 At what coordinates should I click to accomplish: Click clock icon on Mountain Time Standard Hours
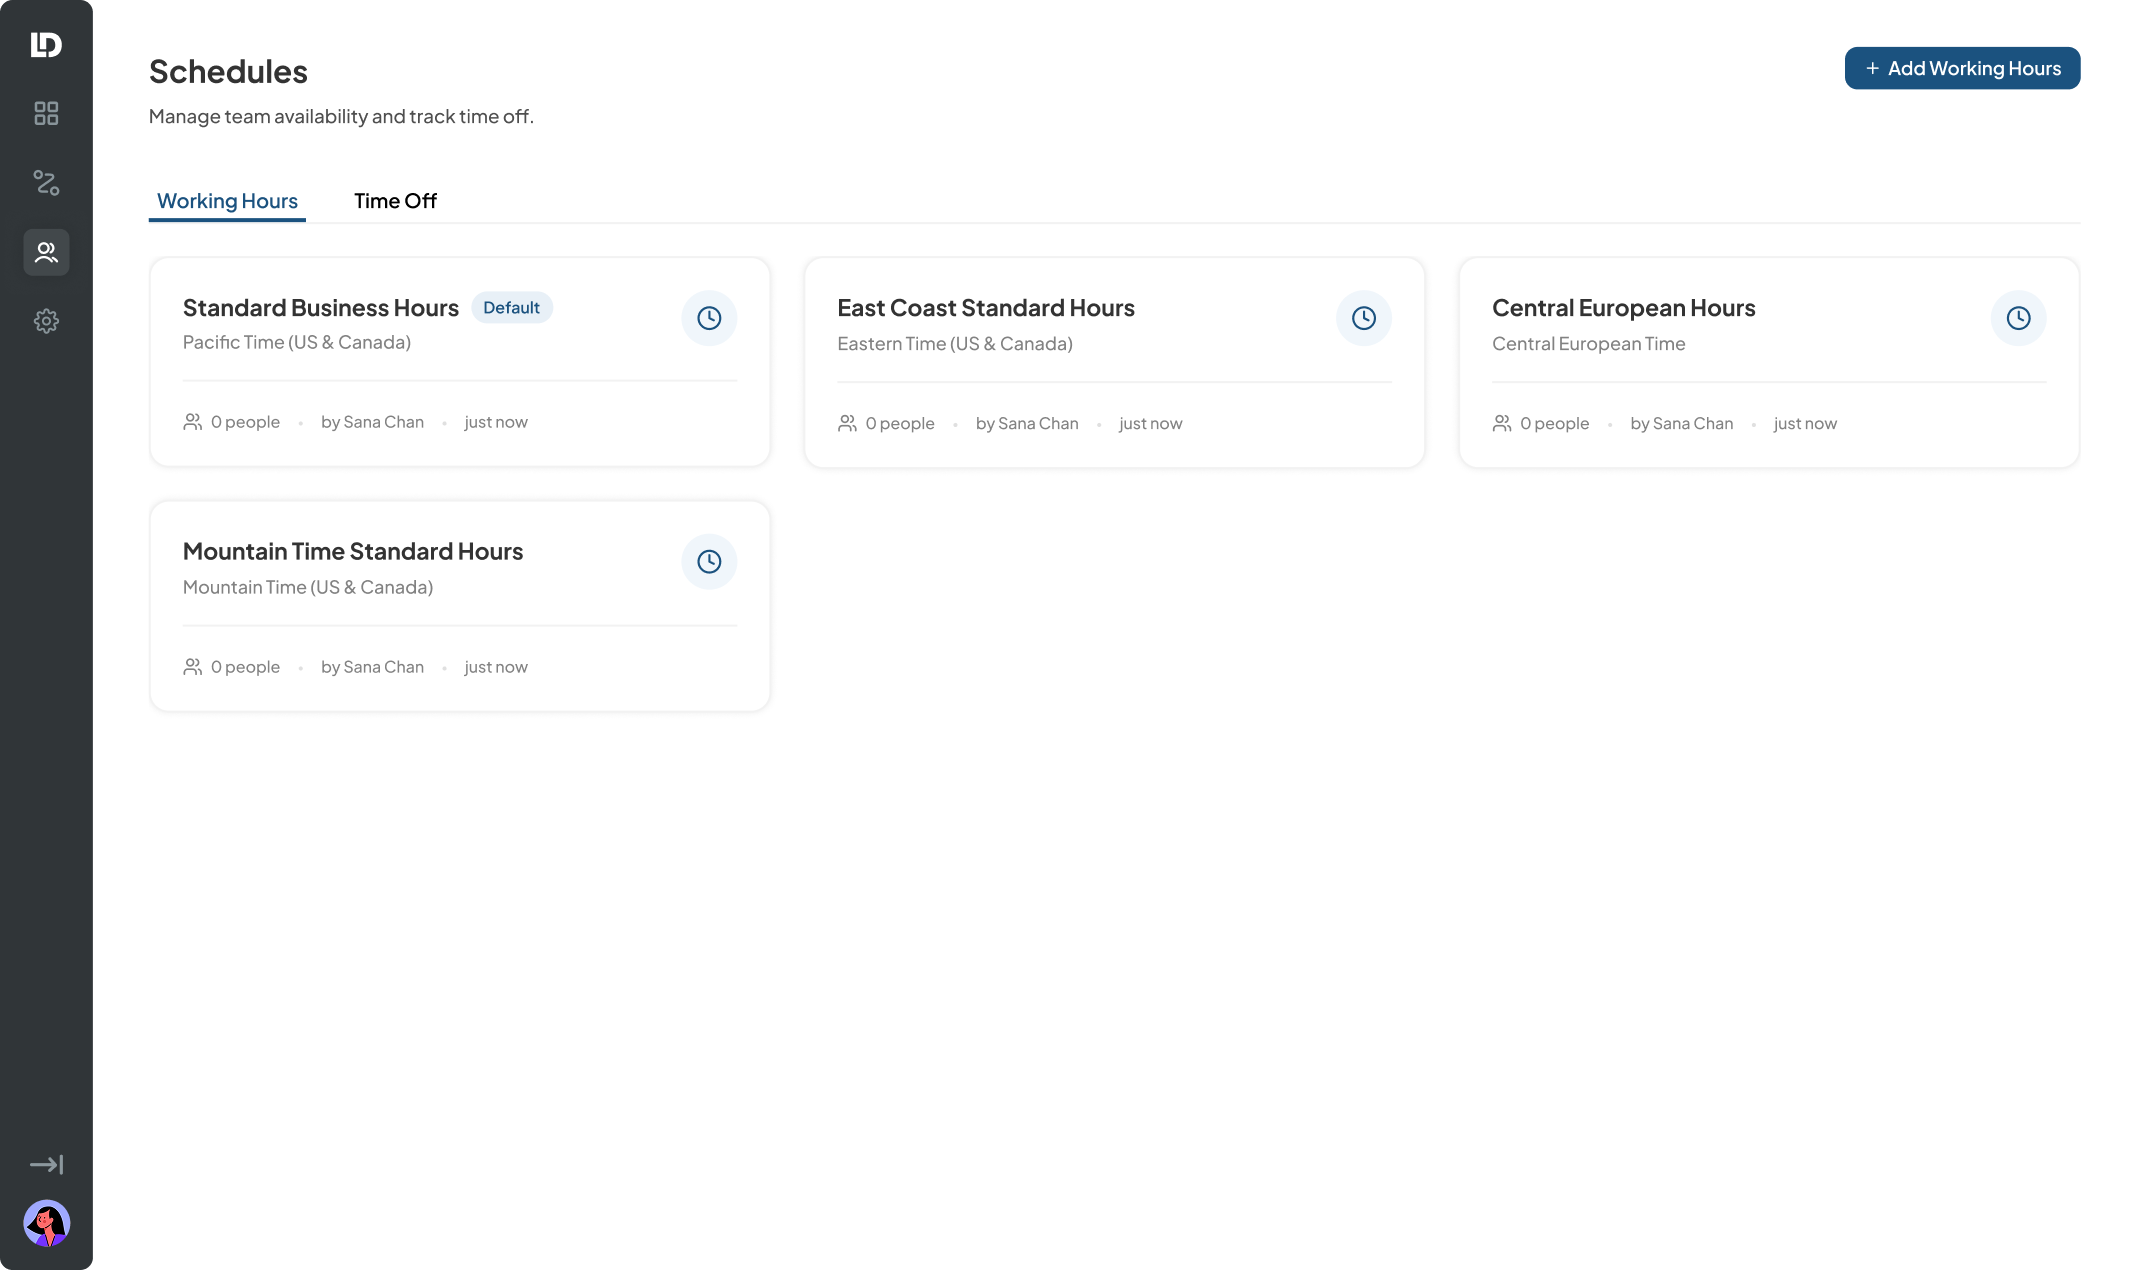pyautogui.click(x=709, y=561)
